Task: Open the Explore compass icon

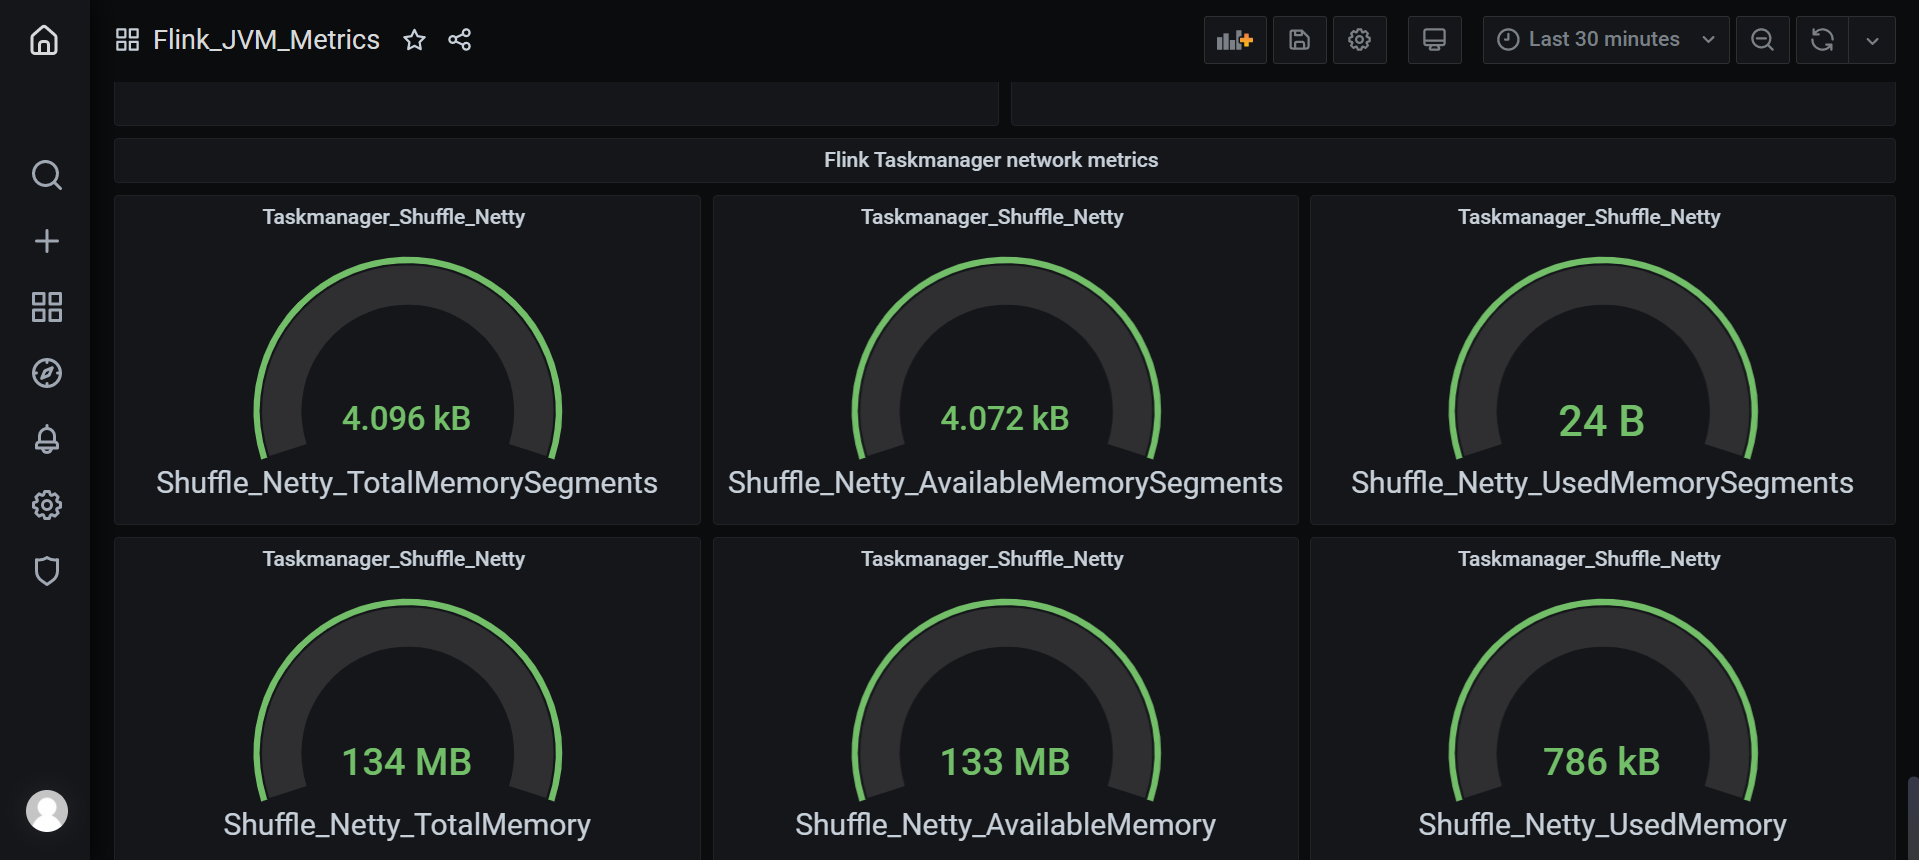Action: [46, 373]
